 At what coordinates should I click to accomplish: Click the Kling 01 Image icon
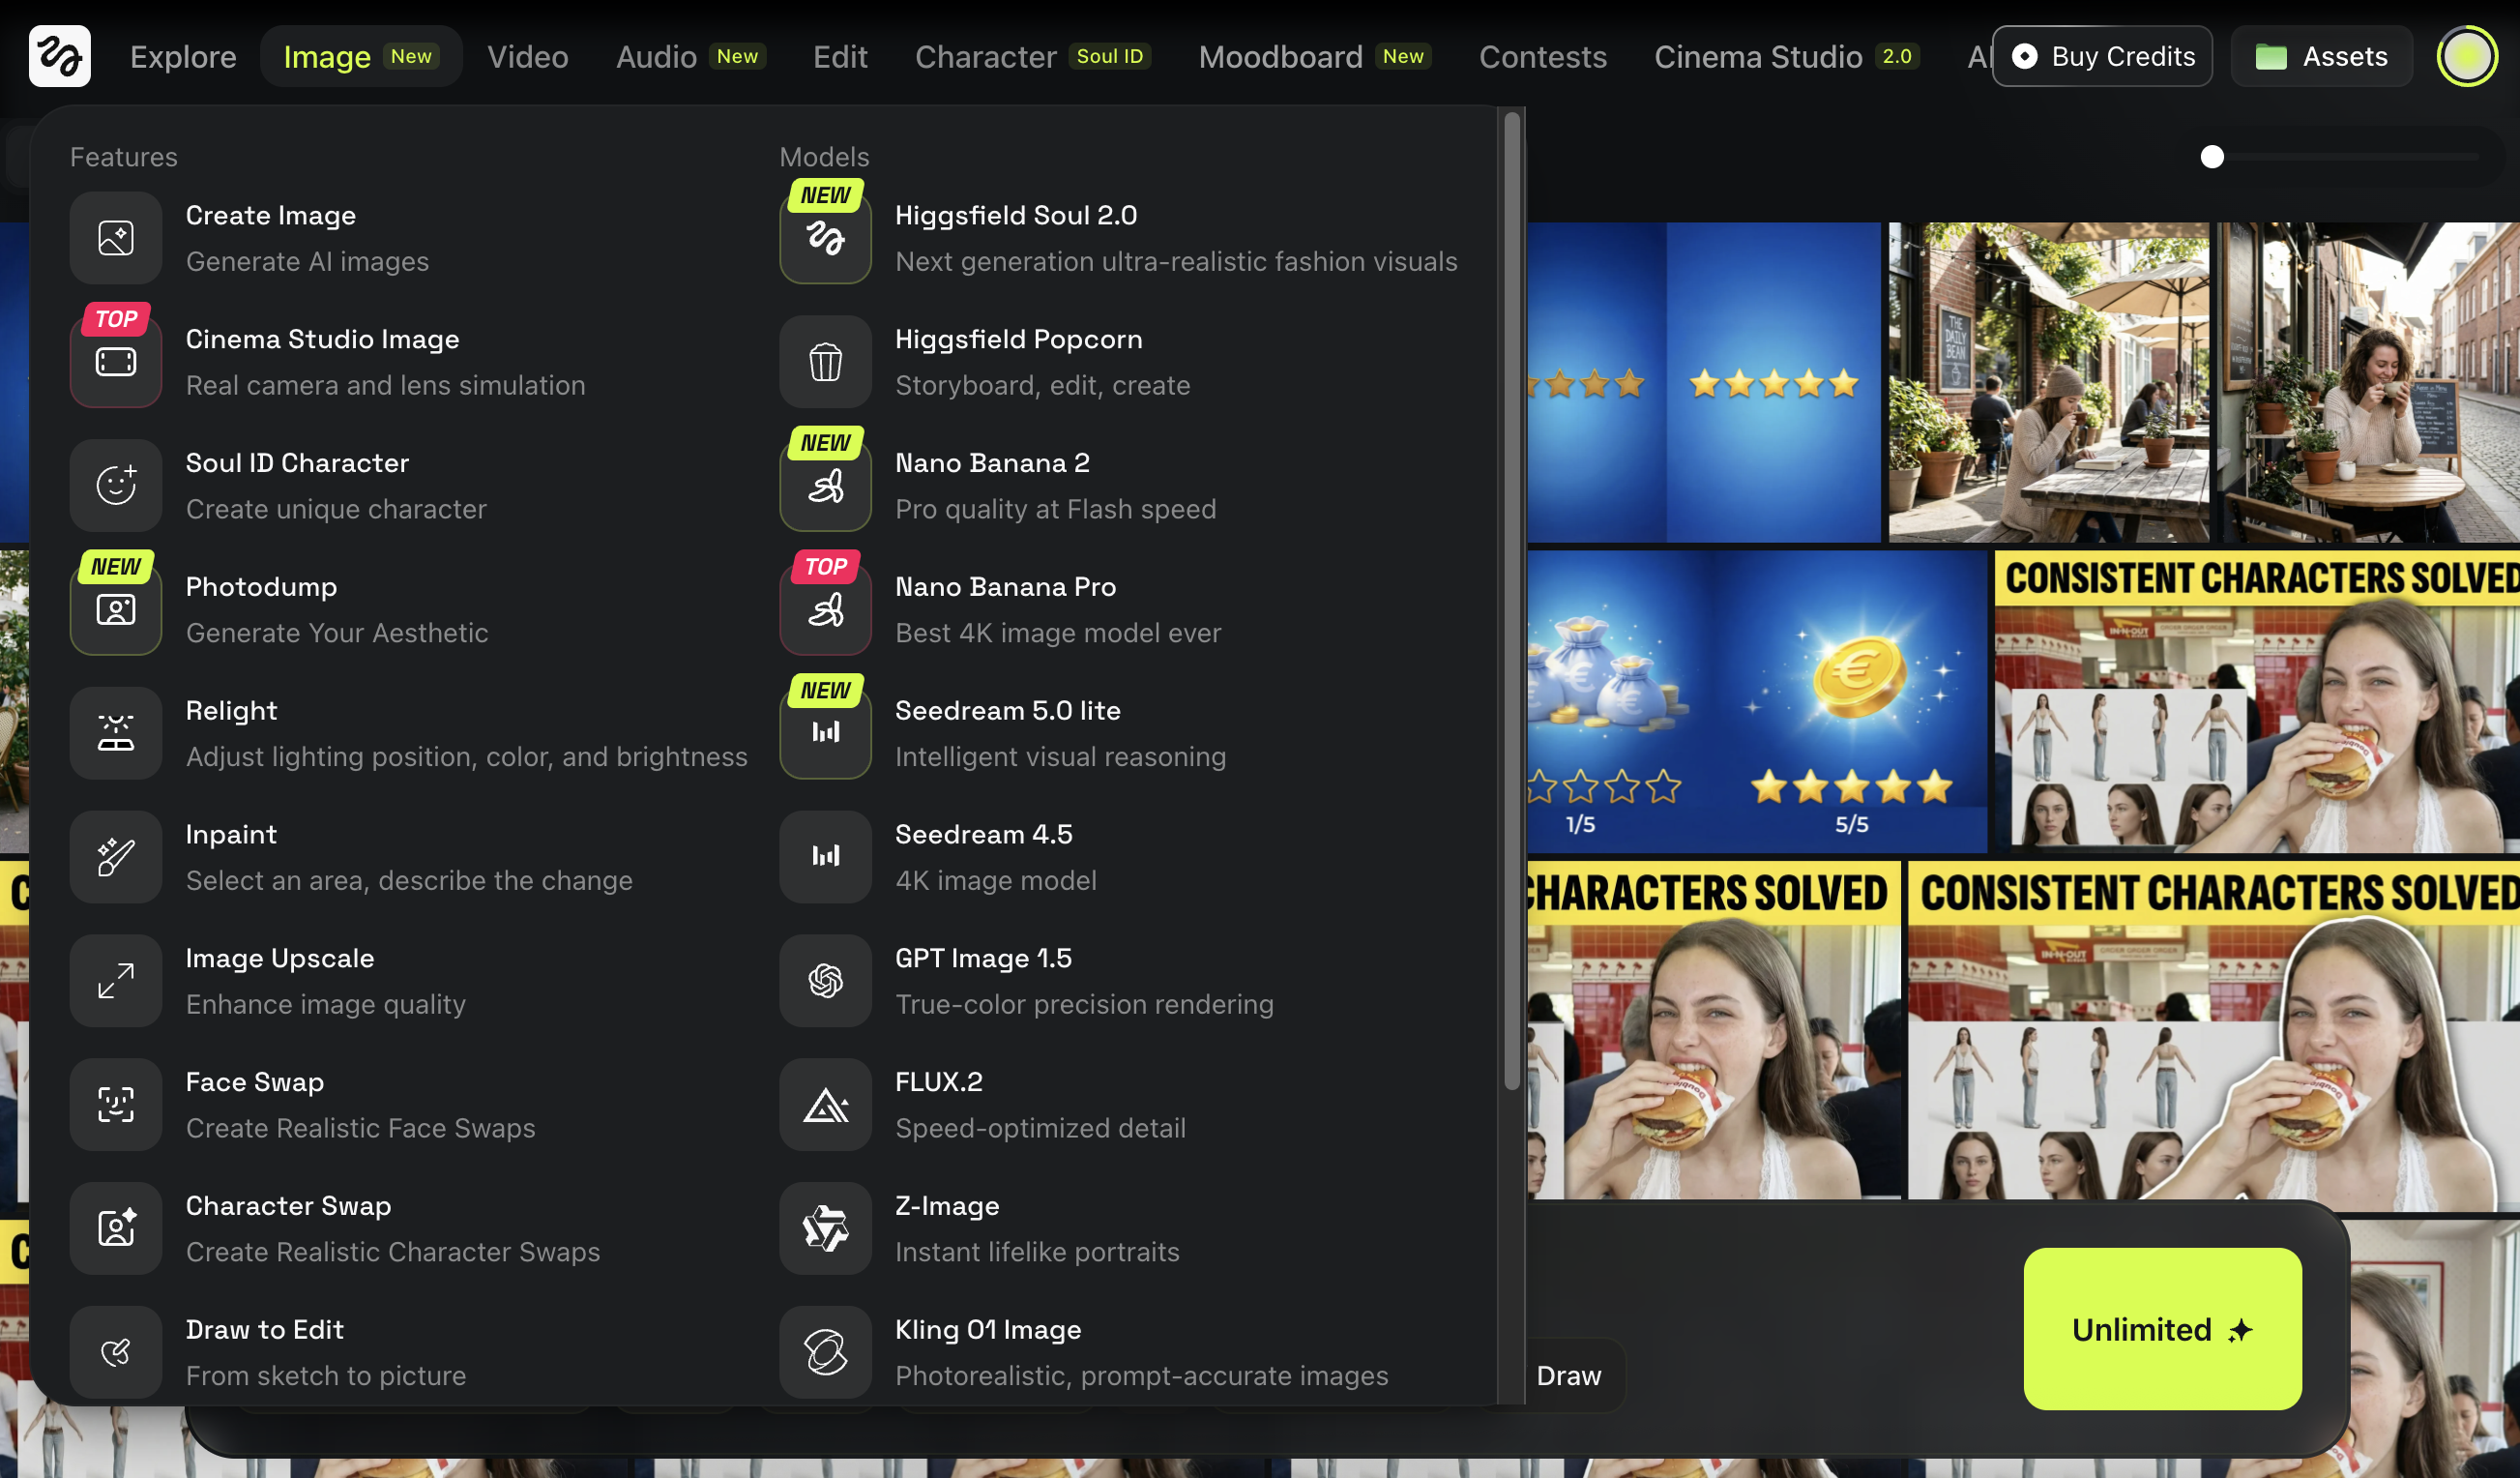tap(825, 1352)
